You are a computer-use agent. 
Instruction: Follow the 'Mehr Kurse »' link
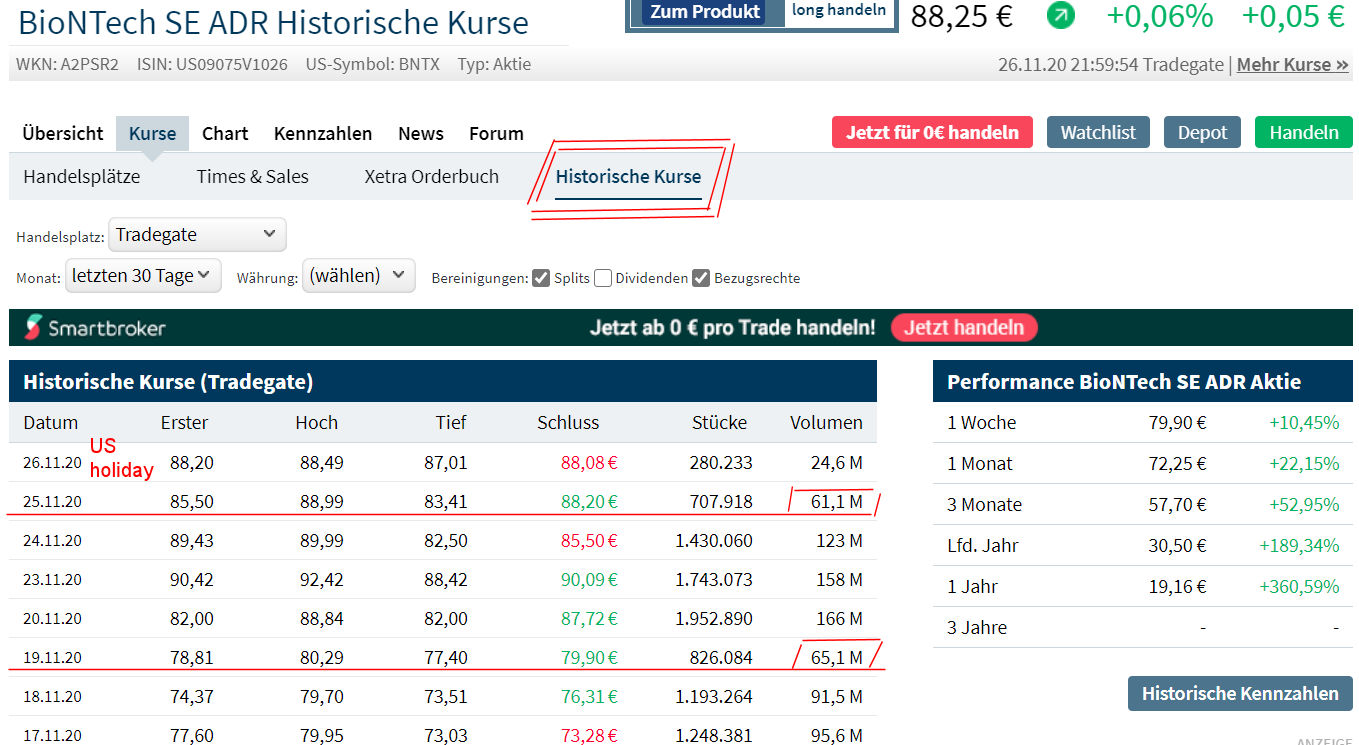[x=1292, y=63]
